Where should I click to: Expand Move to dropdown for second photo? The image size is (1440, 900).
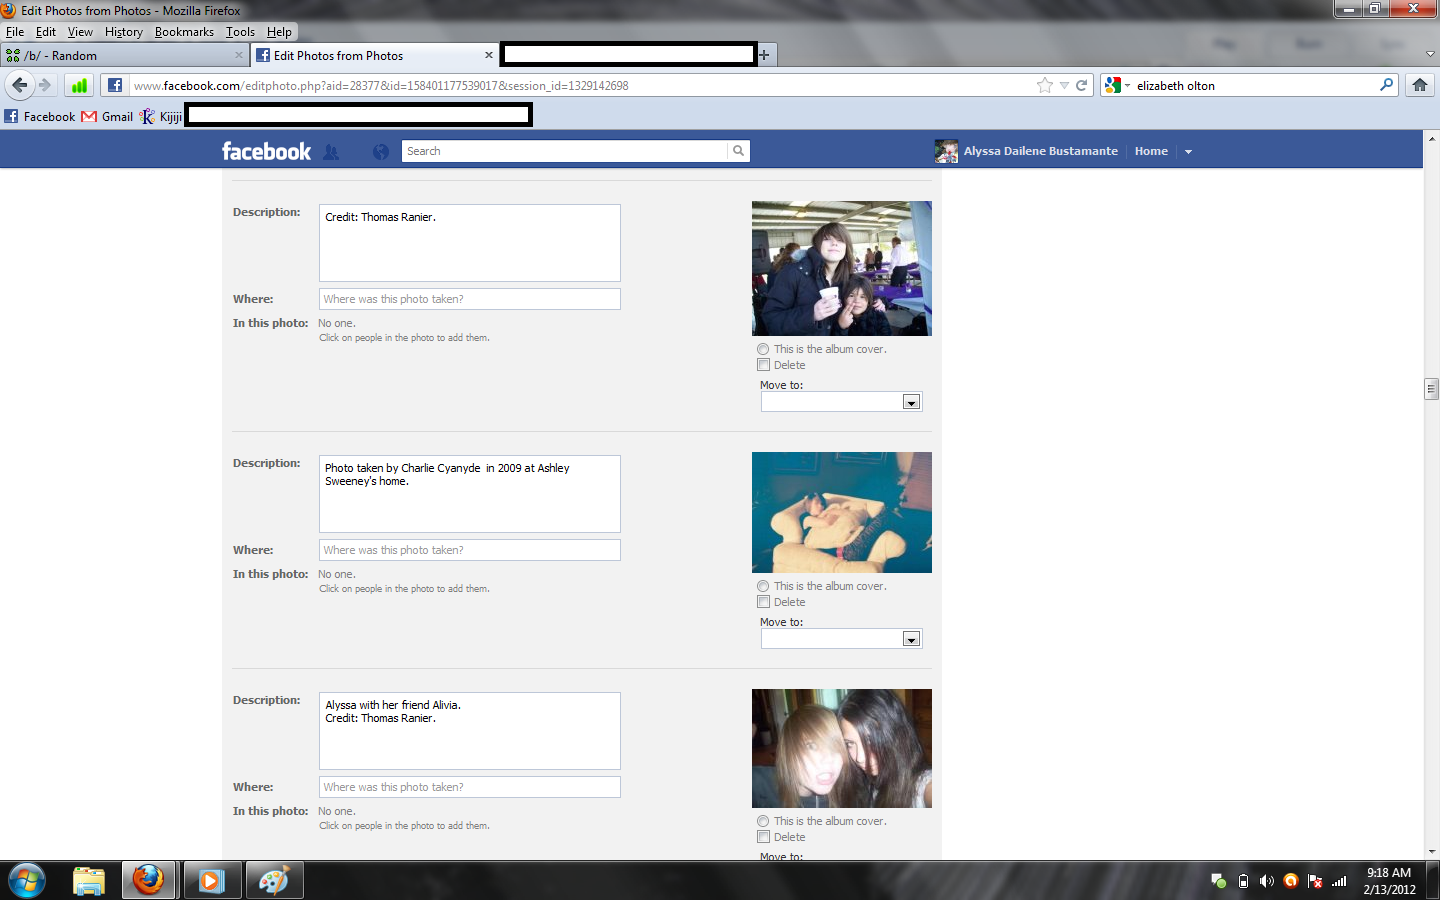[x=910, y=639]
